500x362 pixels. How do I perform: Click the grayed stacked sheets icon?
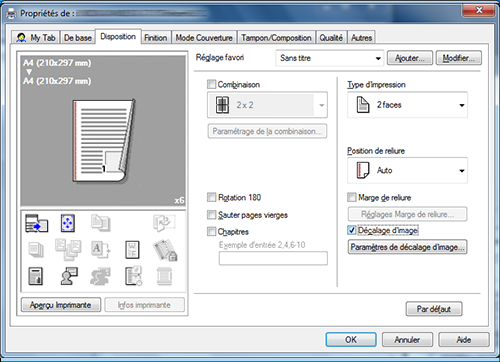click(x=36, y=250)
